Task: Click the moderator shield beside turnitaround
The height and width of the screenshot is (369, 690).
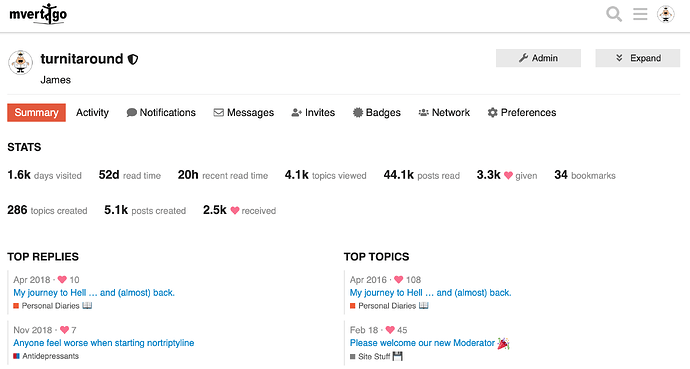Action: point(133,59)
